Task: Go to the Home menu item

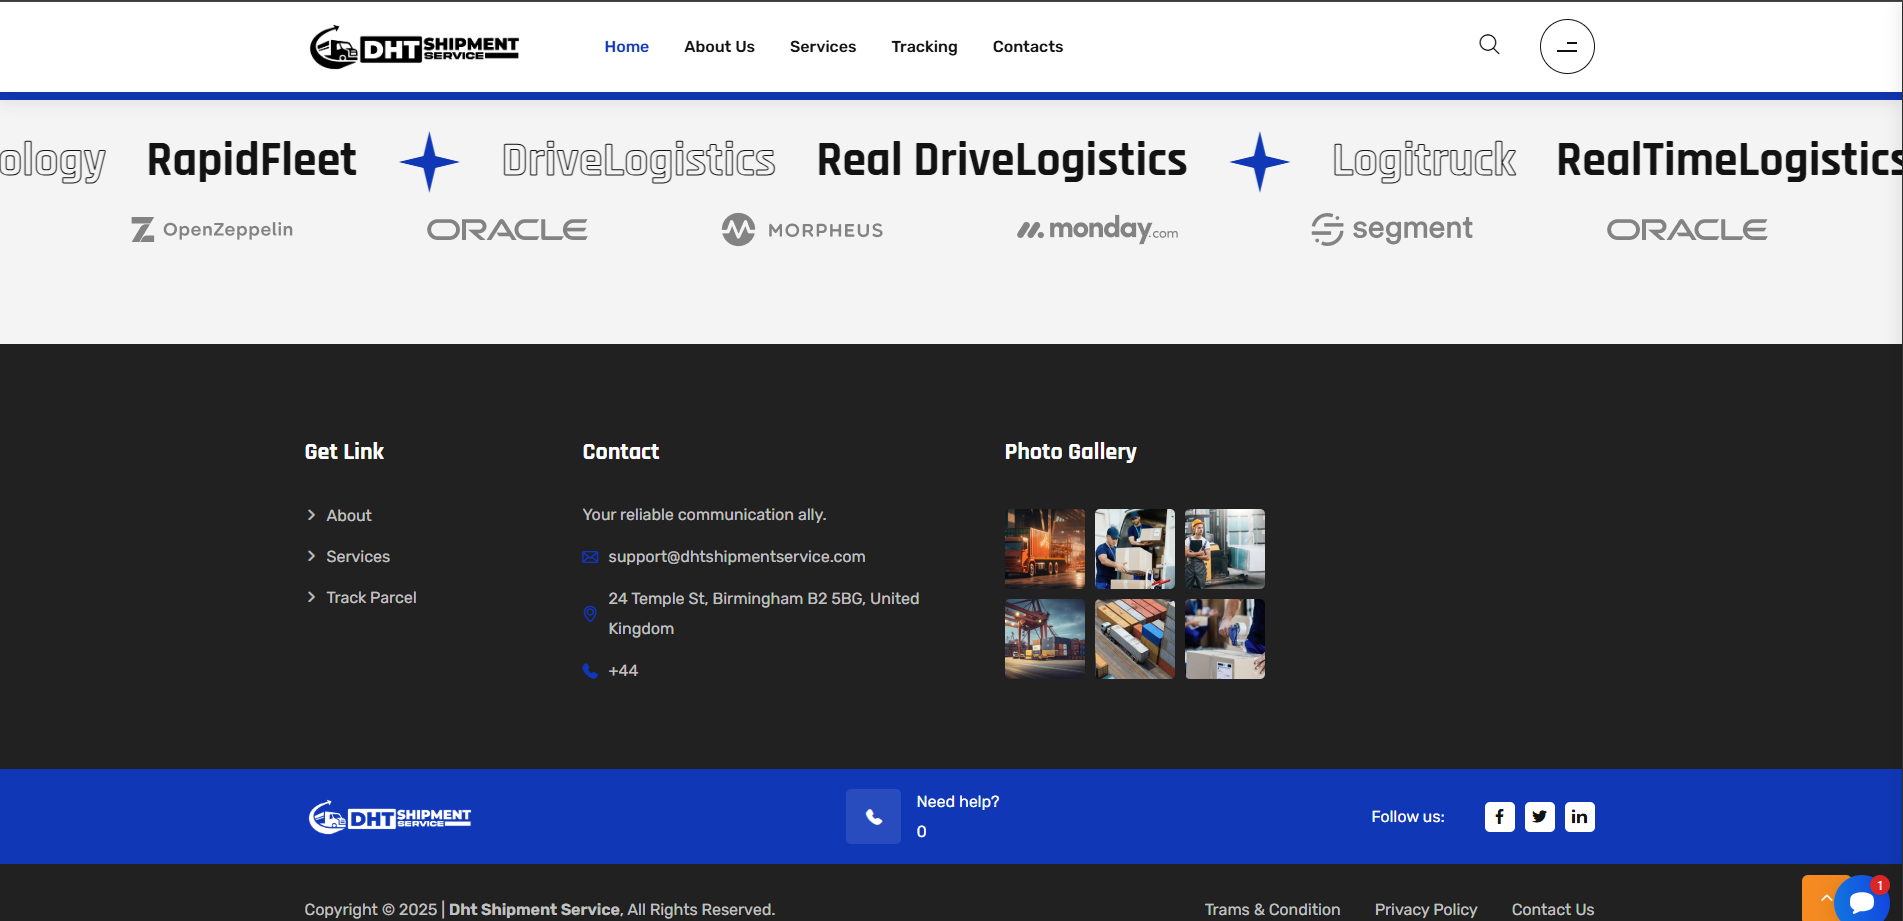Action: point(626,47)
